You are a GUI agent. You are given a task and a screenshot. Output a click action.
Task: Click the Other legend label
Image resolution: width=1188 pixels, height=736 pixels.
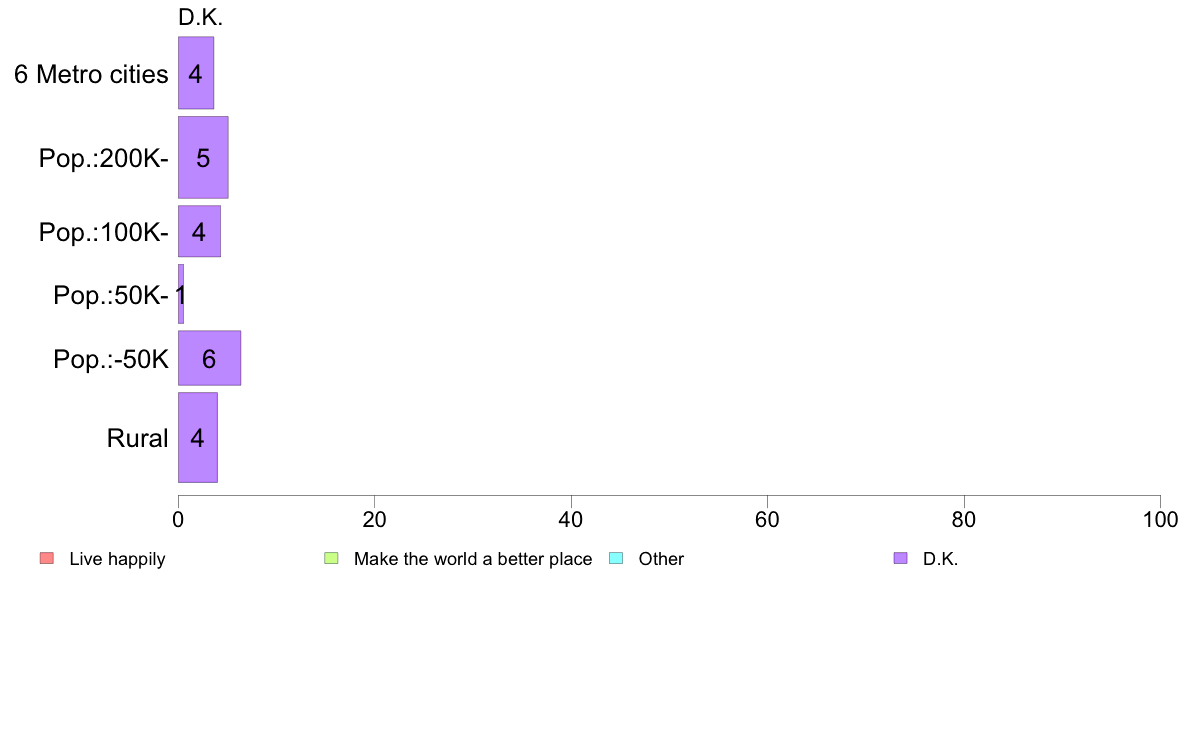pyautogui.click(x=661, y=559)
